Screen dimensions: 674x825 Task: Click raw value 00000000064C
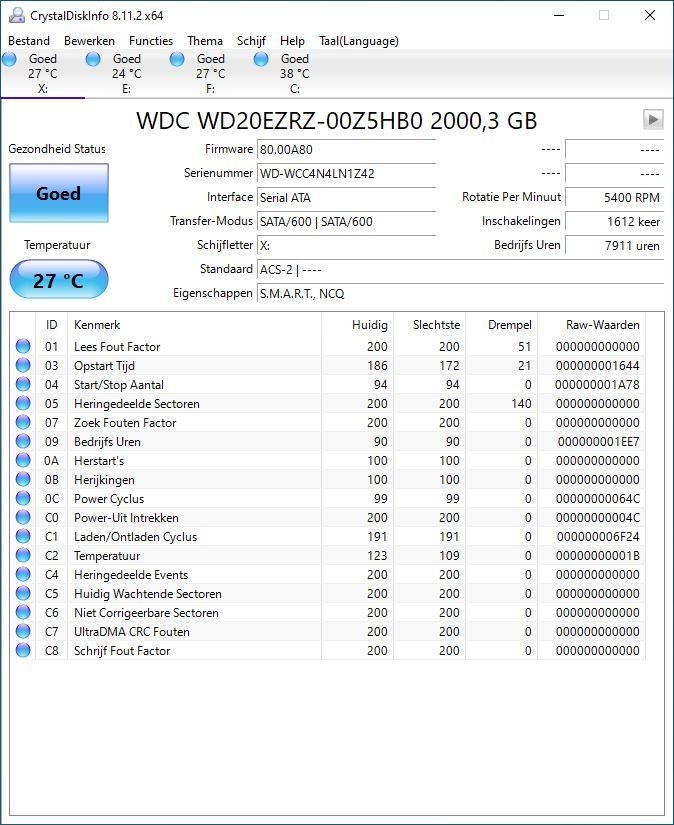[597, 498]
